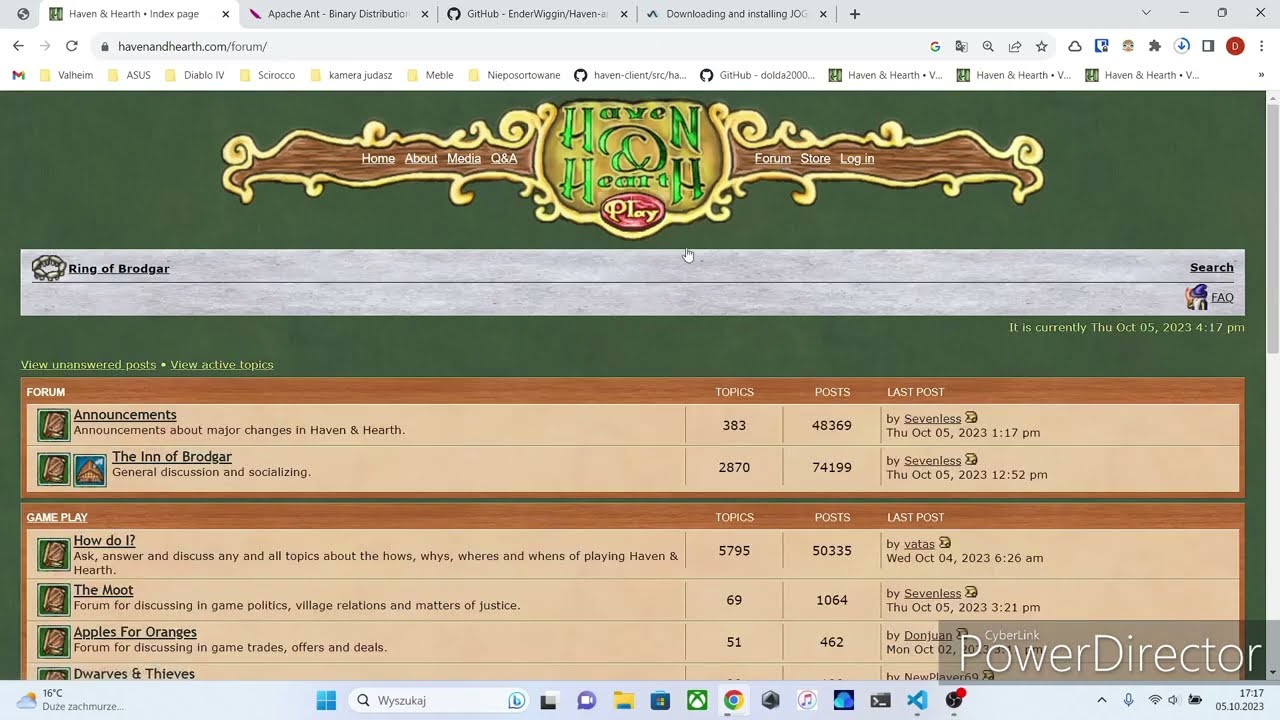Click the Log in link

857,158
